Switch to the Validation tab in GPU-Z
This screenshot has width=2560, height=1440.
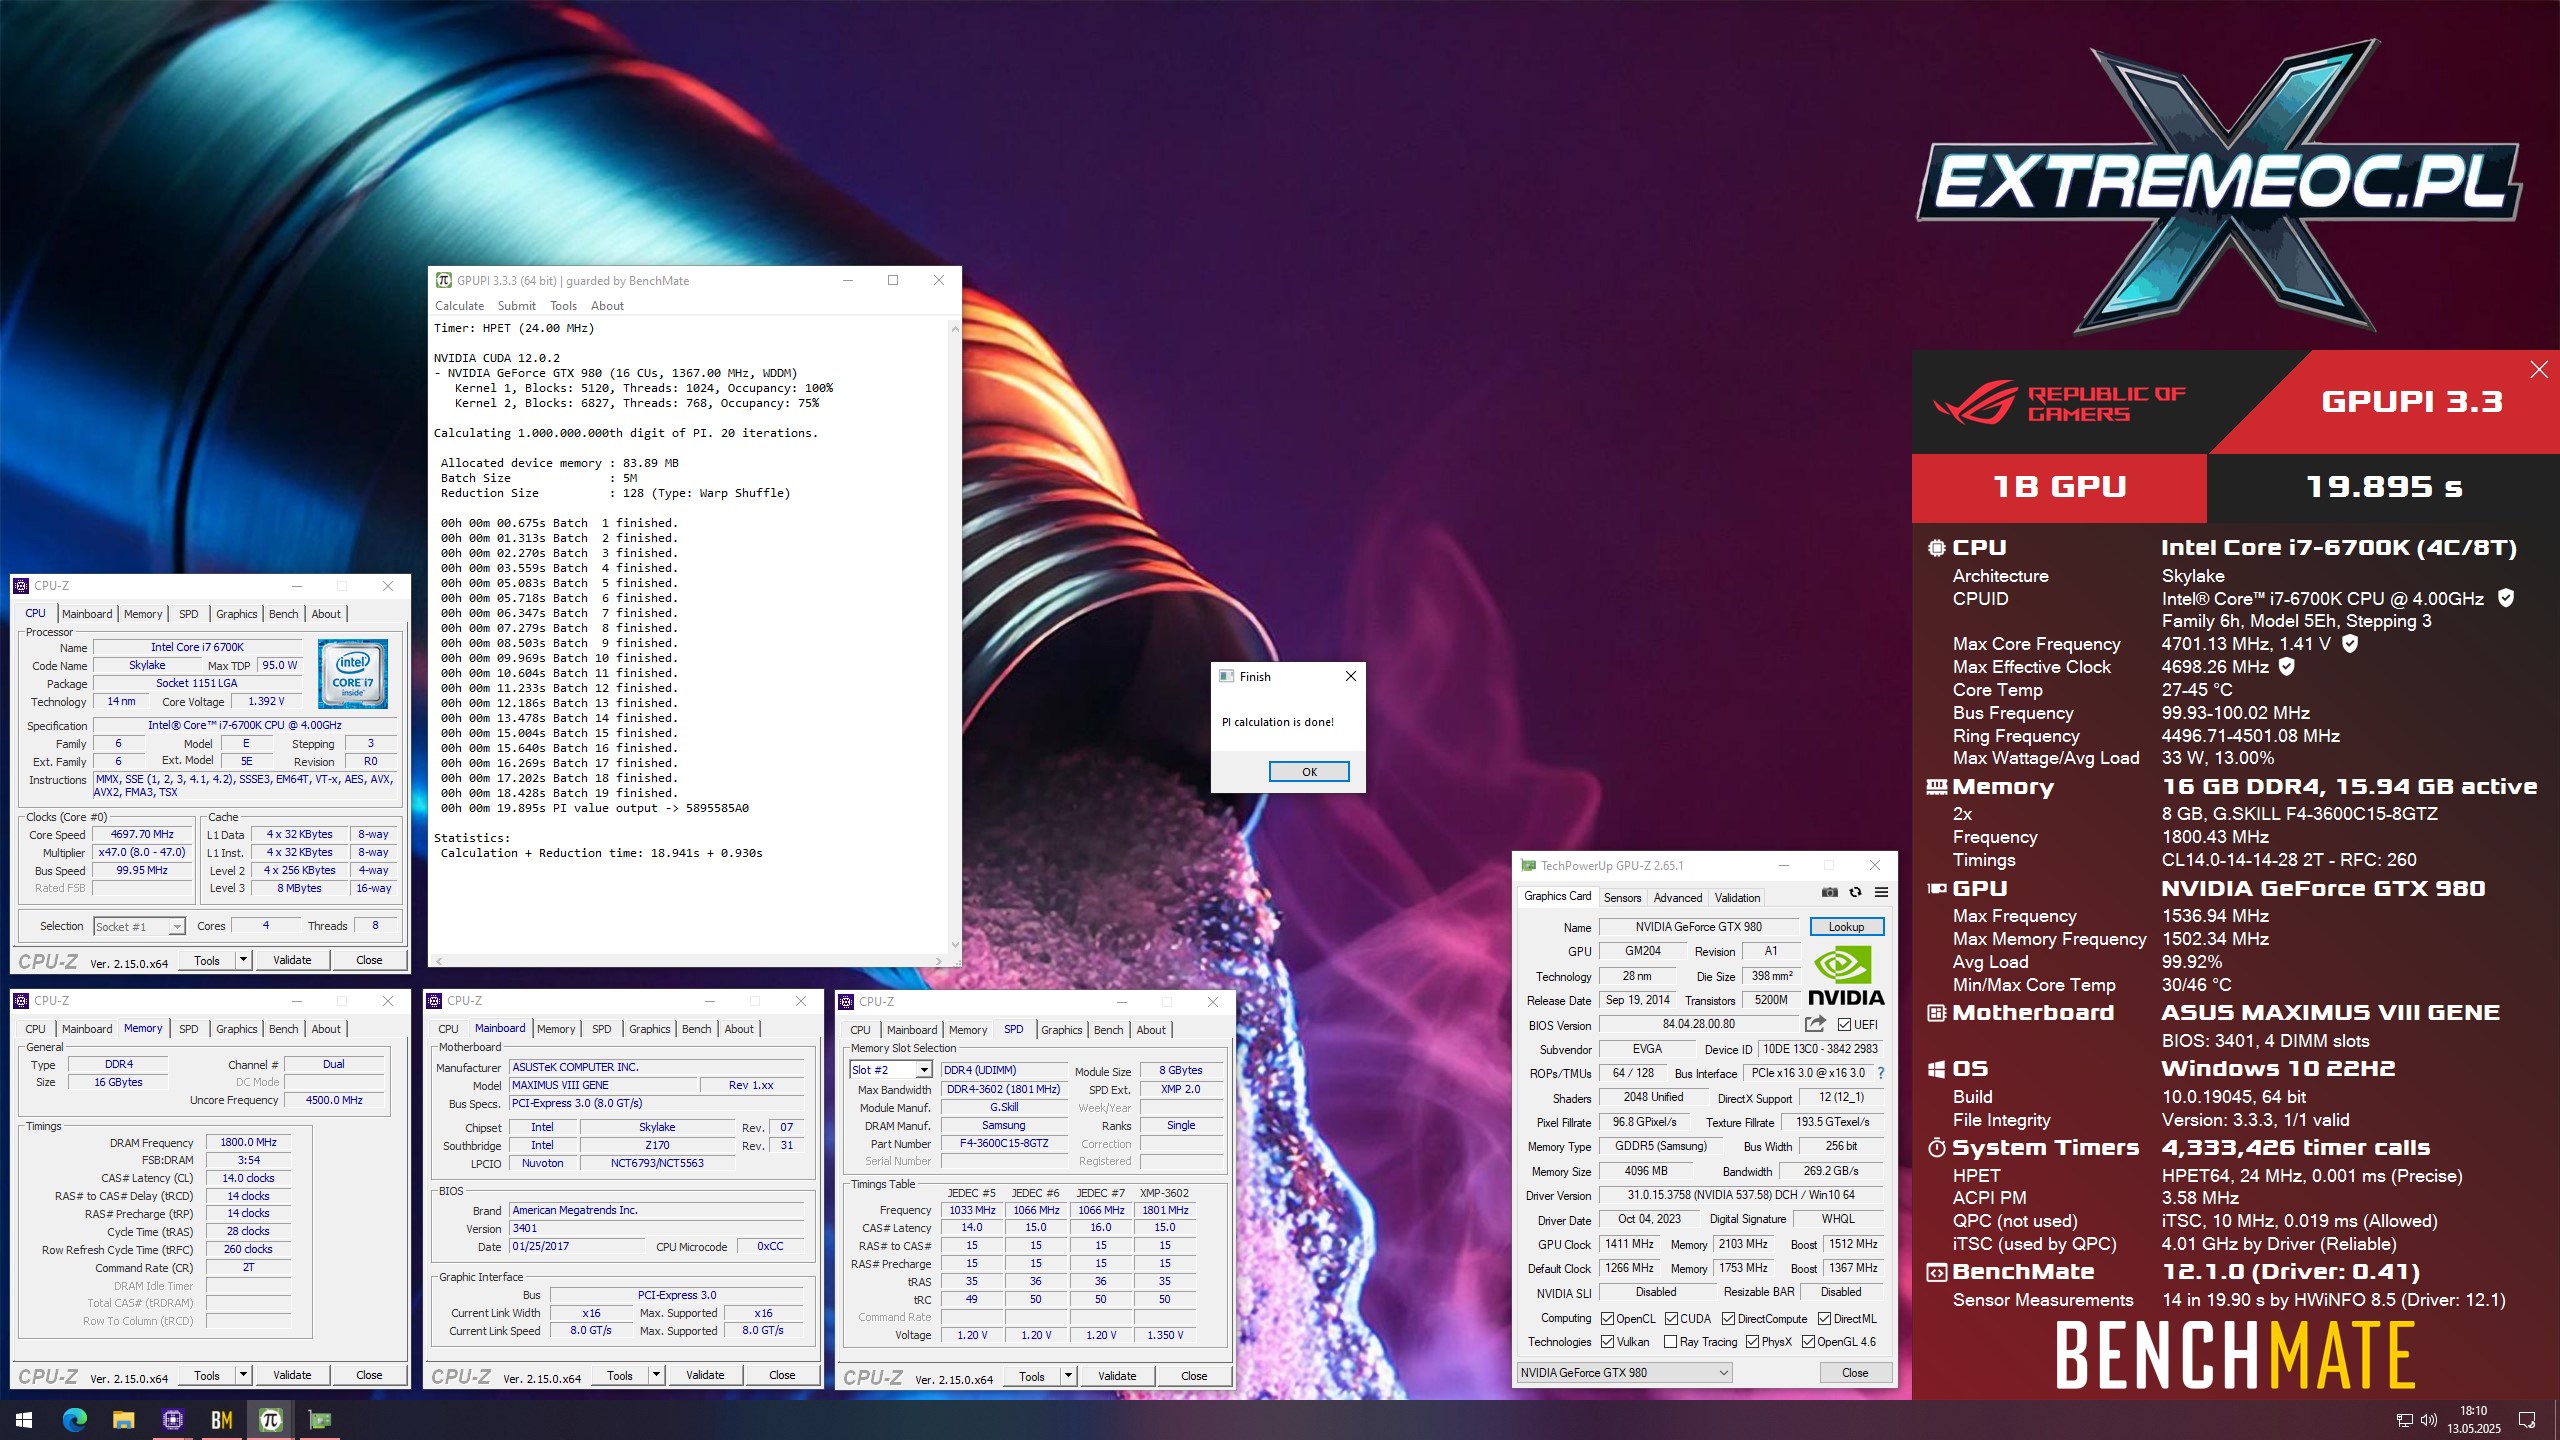(1737, 898)
